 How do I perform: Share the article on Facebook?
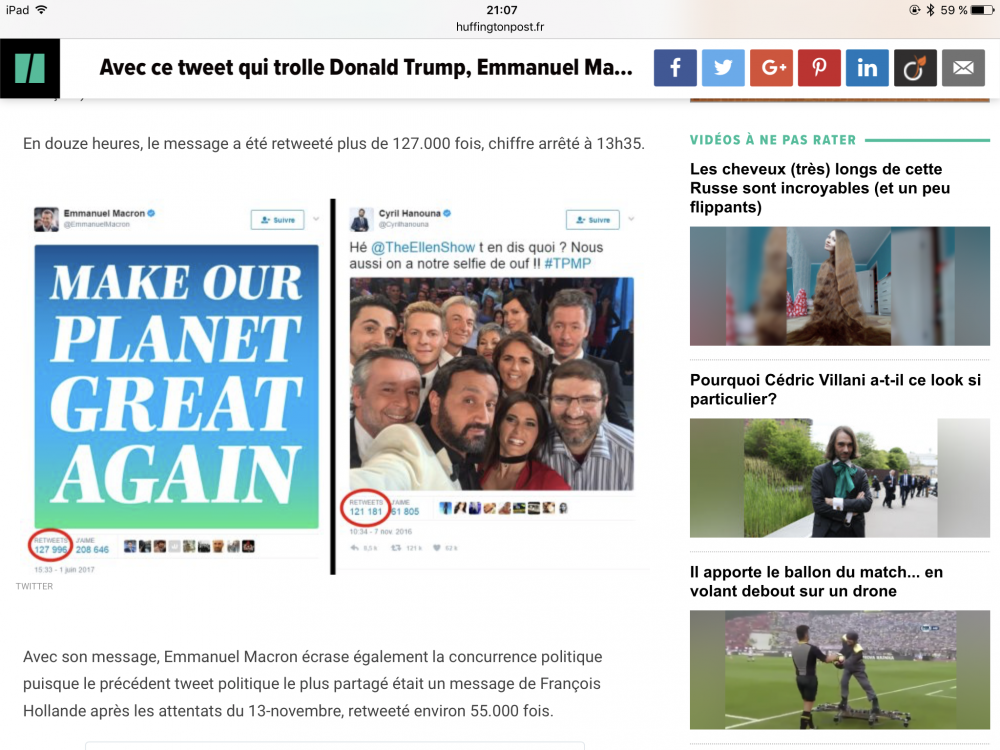pos(675,68)
